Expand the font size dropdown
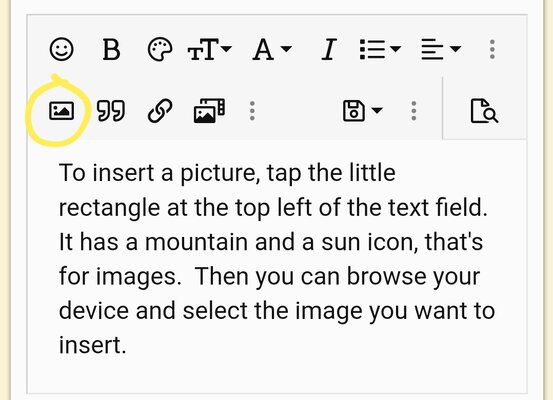Viewport: 553px width, 400px height. pyautogui.click(x=209, y=49)
